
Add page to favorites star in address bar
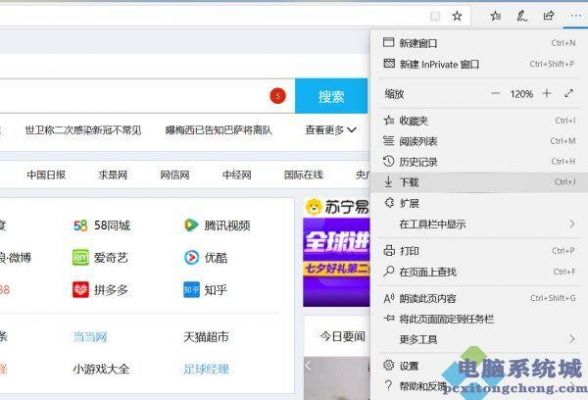(x=457, y=16)
